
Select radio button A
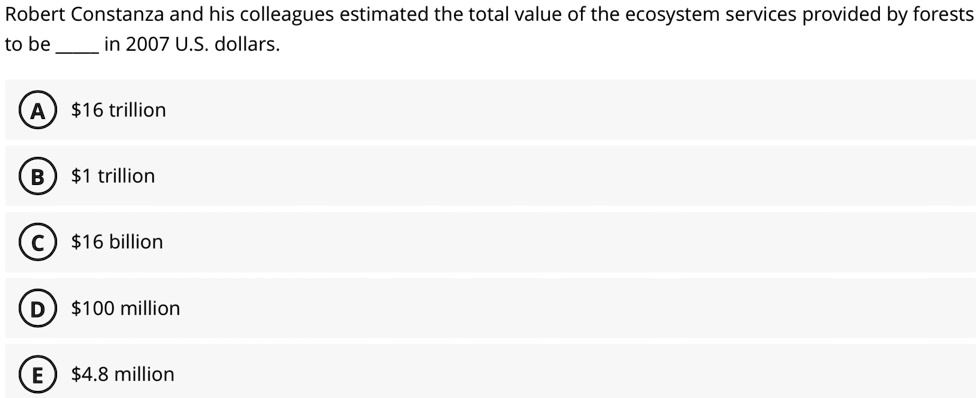pos(38,110)
